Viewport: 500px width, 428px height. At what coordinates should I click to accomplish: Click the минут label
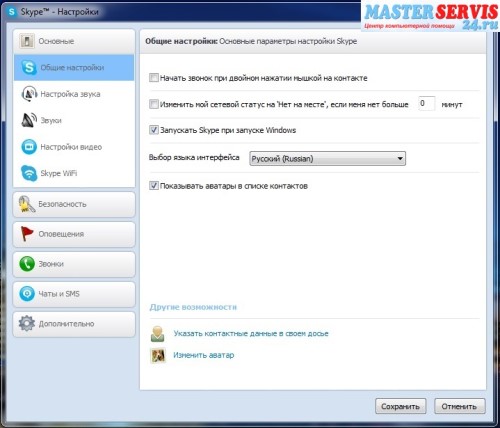(452, 104)
